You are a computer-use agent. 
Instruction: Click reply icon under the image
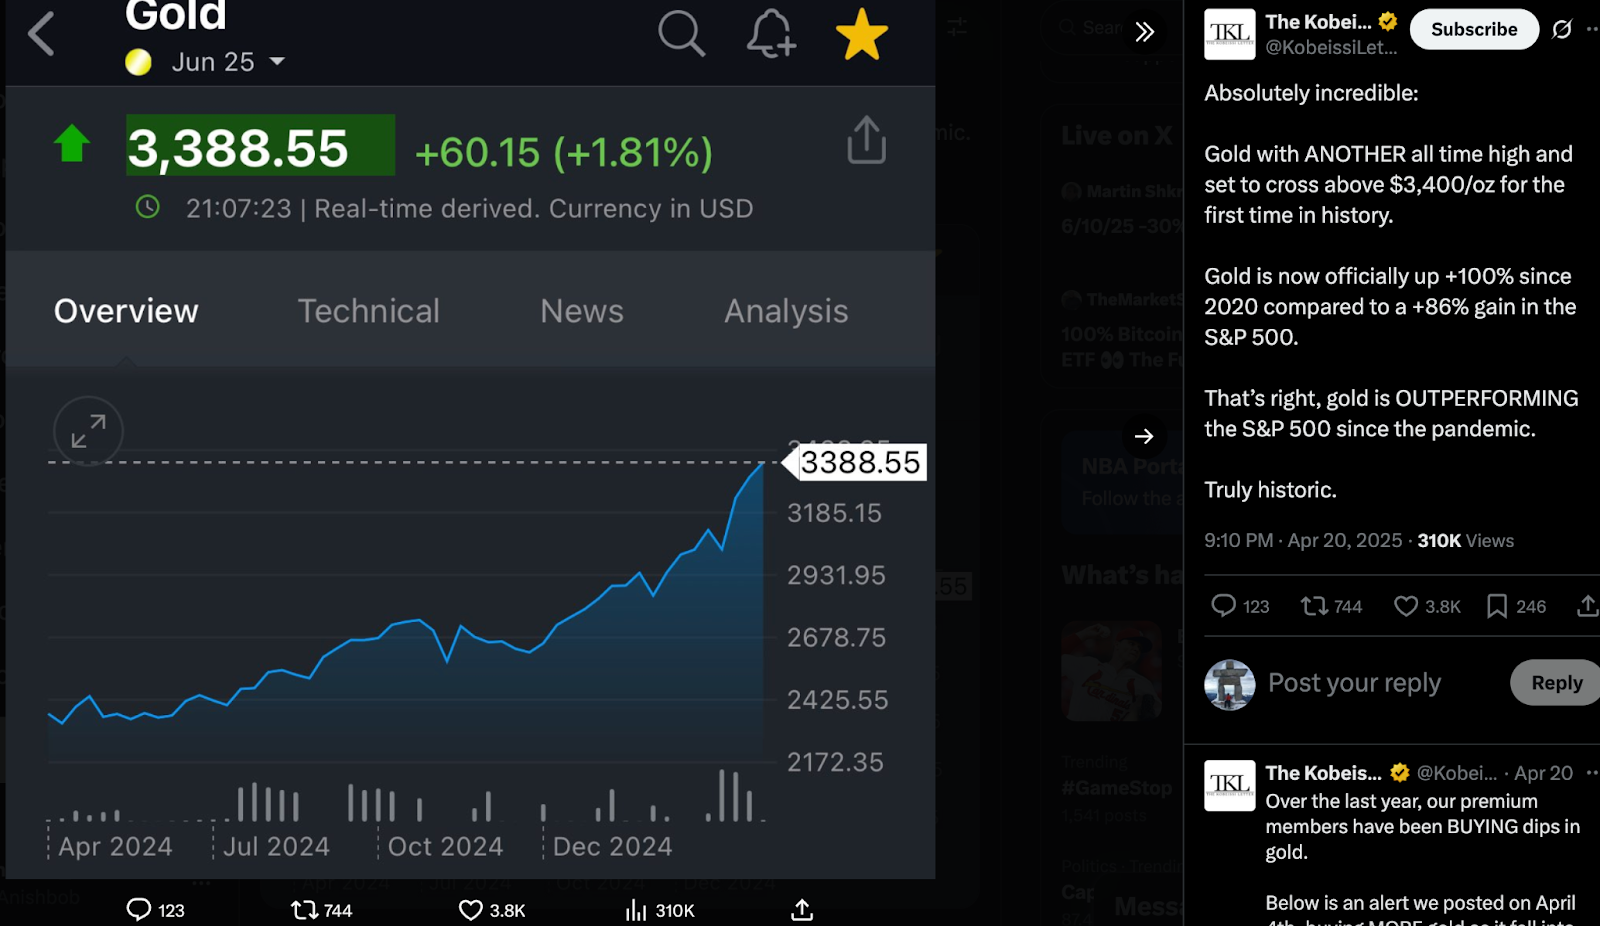coord(138,910)
